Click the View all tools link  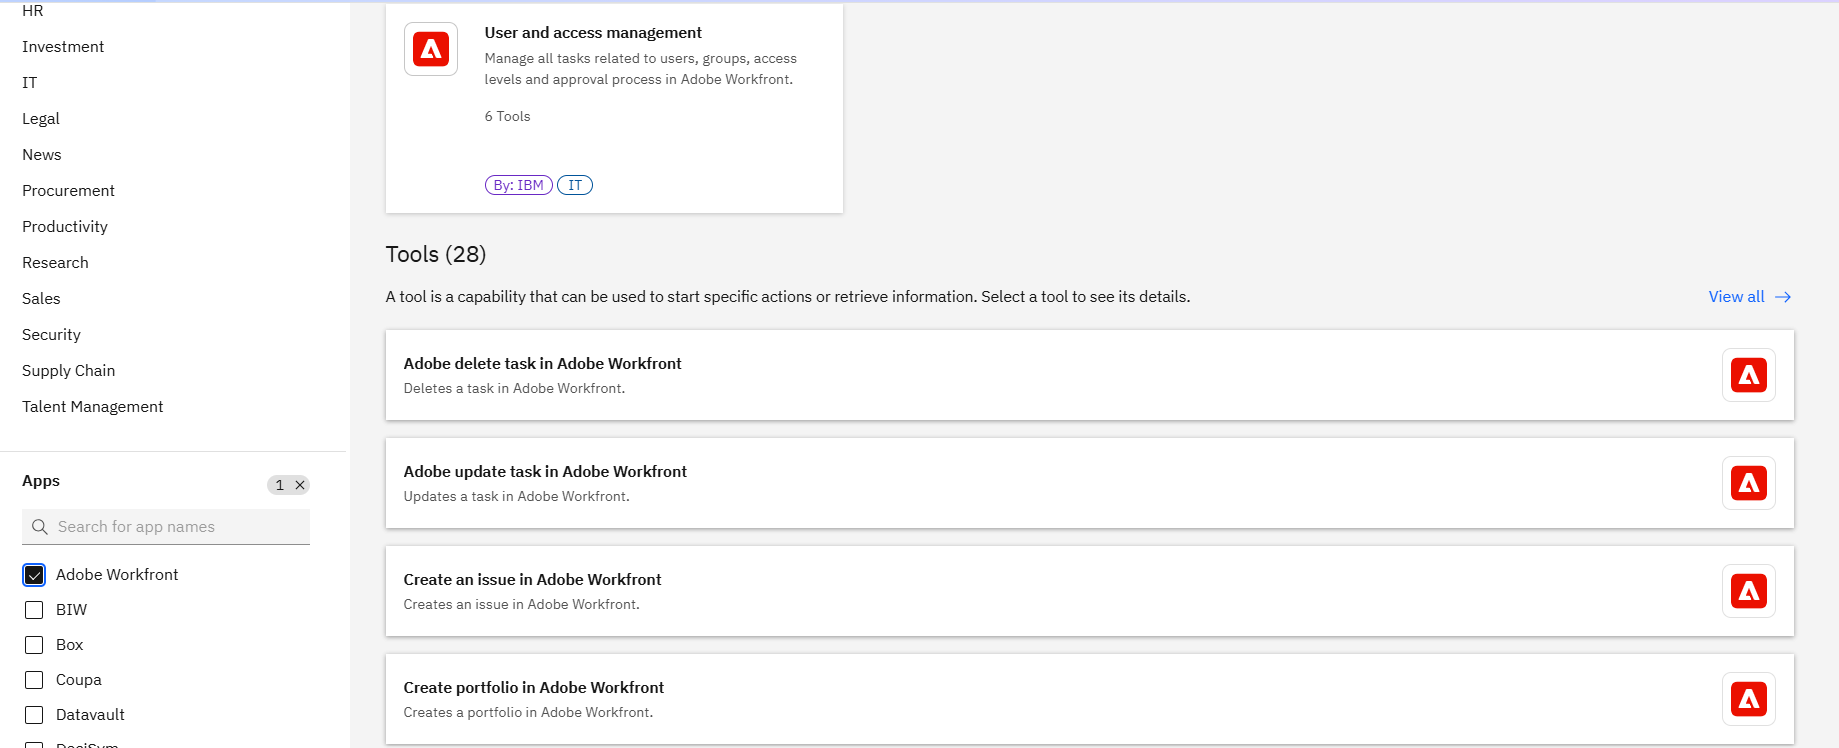coord(1736,297)
